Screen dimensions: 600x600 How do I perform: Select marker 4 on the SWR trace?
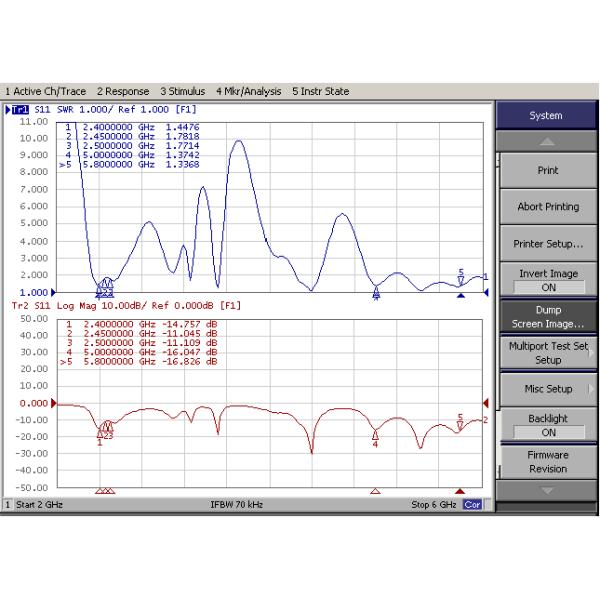point(376,291)
